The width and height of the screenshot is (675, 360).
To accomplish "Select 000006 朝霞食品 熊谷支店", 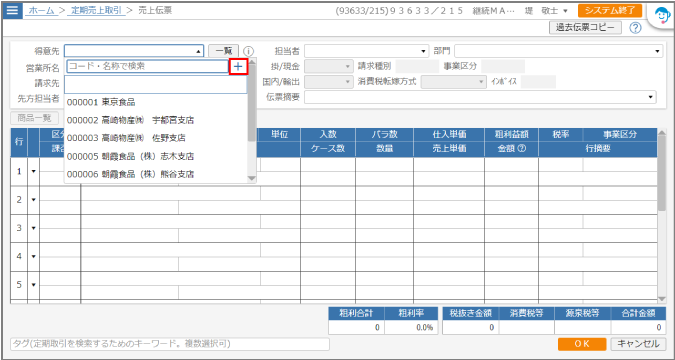I will 156,174.
